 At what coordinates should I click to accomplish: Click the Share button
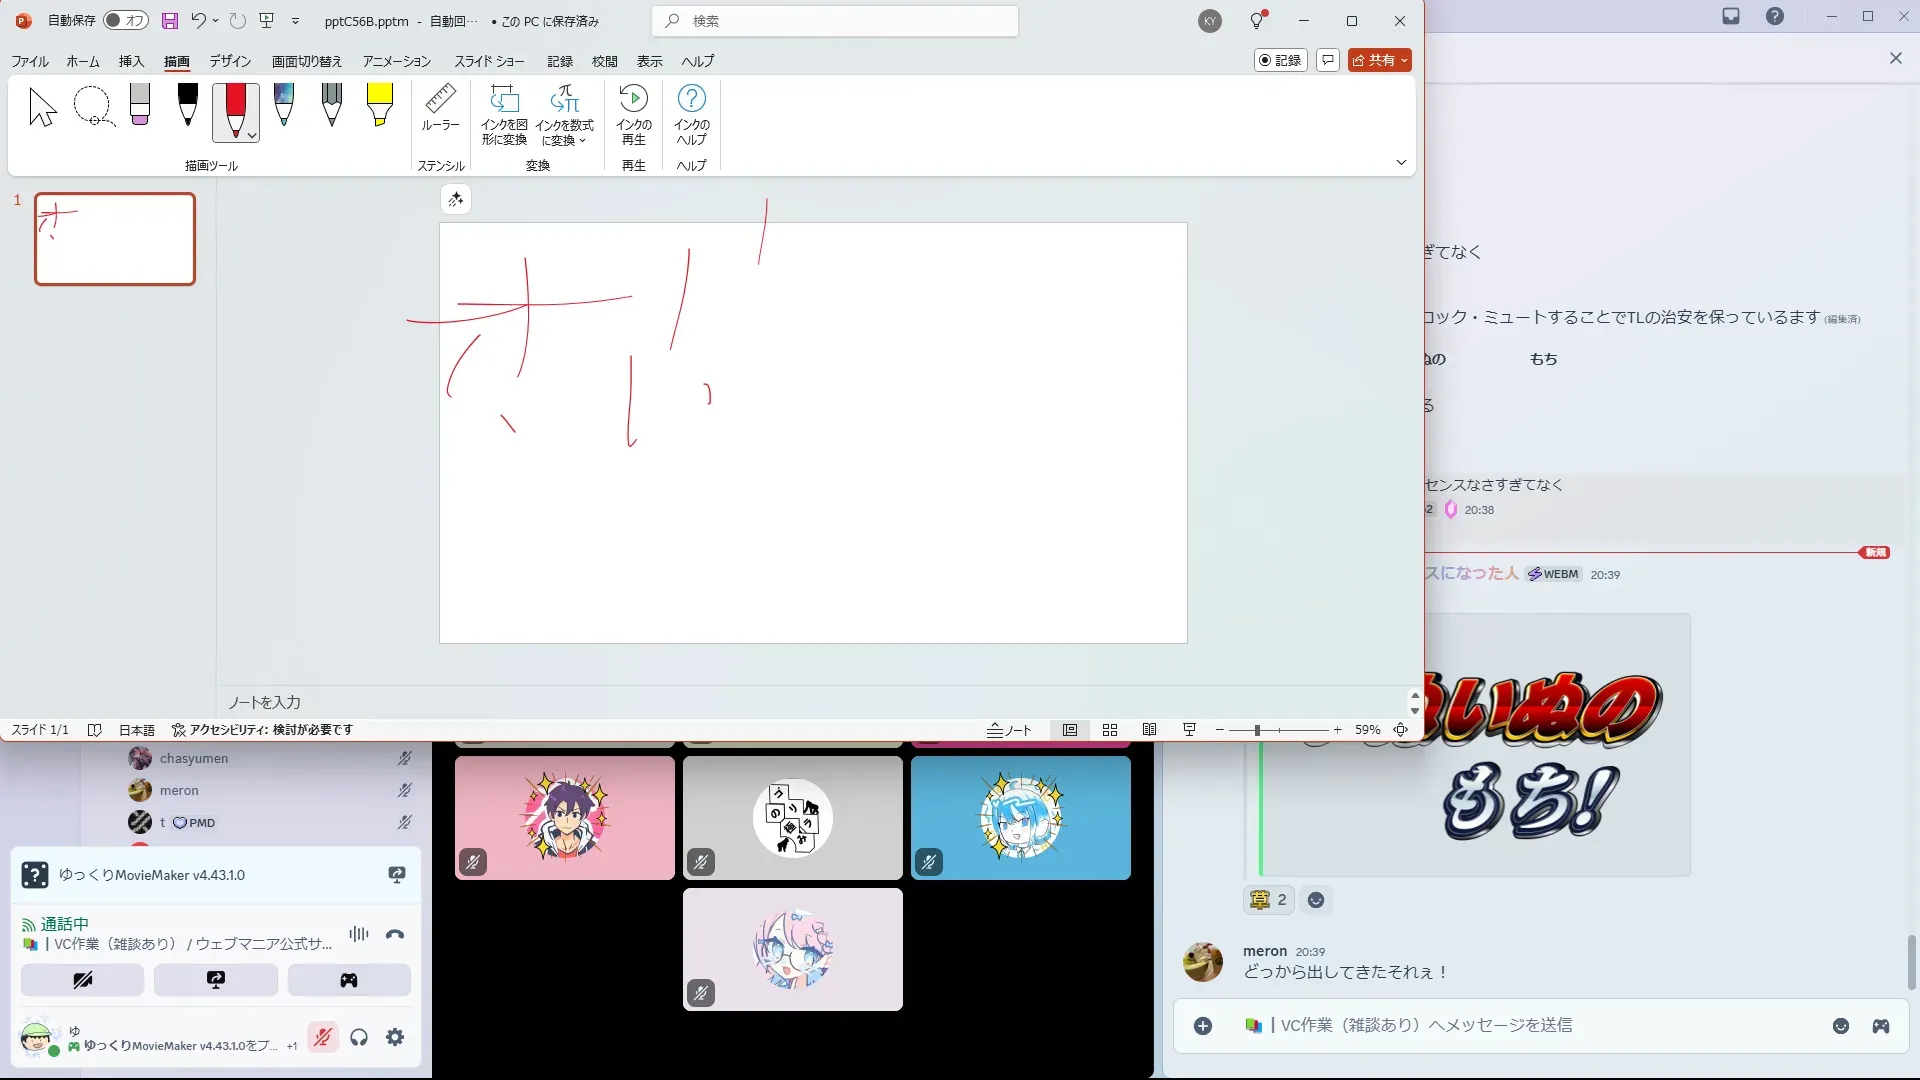coord(1373,60)
